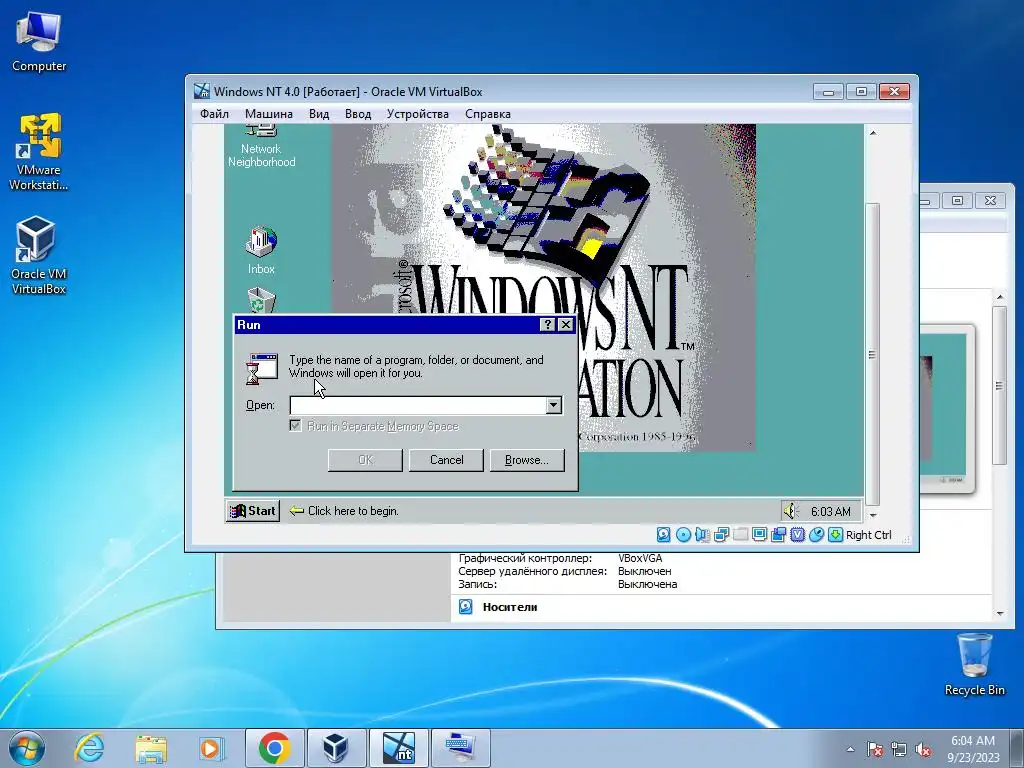
Task: Select the Recycle Bin icon on NT desktop
Action: pyautogui.click(x=261, y=301)
